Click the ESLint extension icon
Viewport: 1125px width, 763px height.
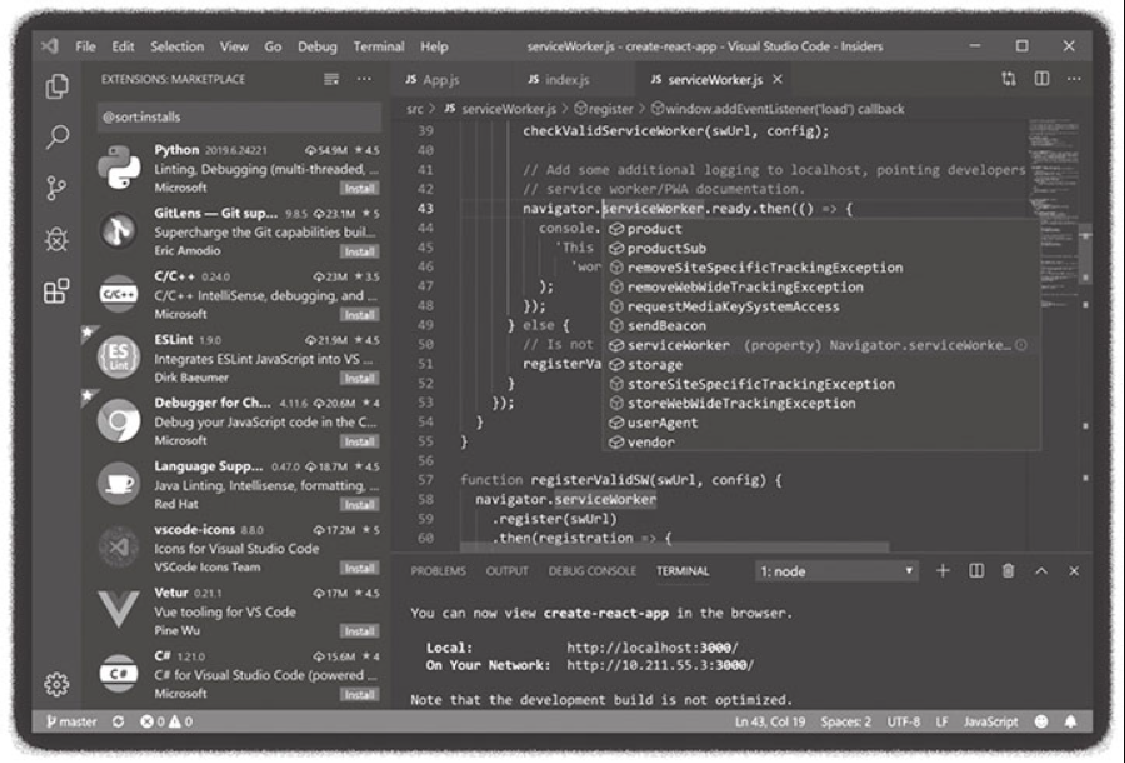pos(119,357)
